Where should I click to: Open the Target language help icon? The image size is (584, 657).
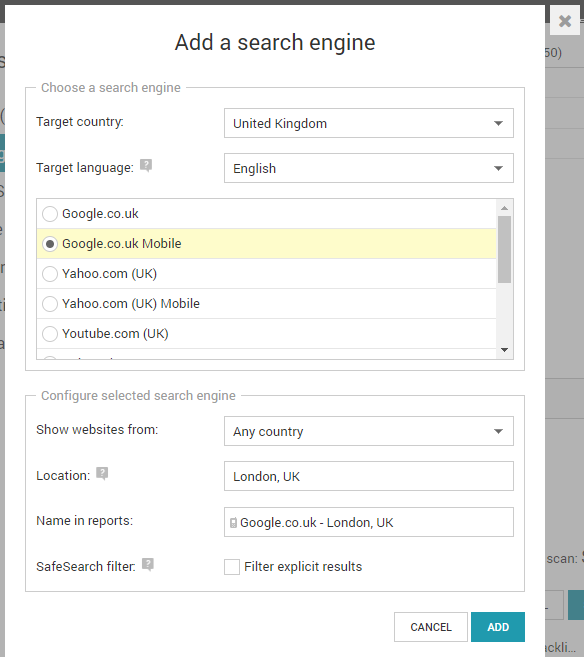click(146, 166)
